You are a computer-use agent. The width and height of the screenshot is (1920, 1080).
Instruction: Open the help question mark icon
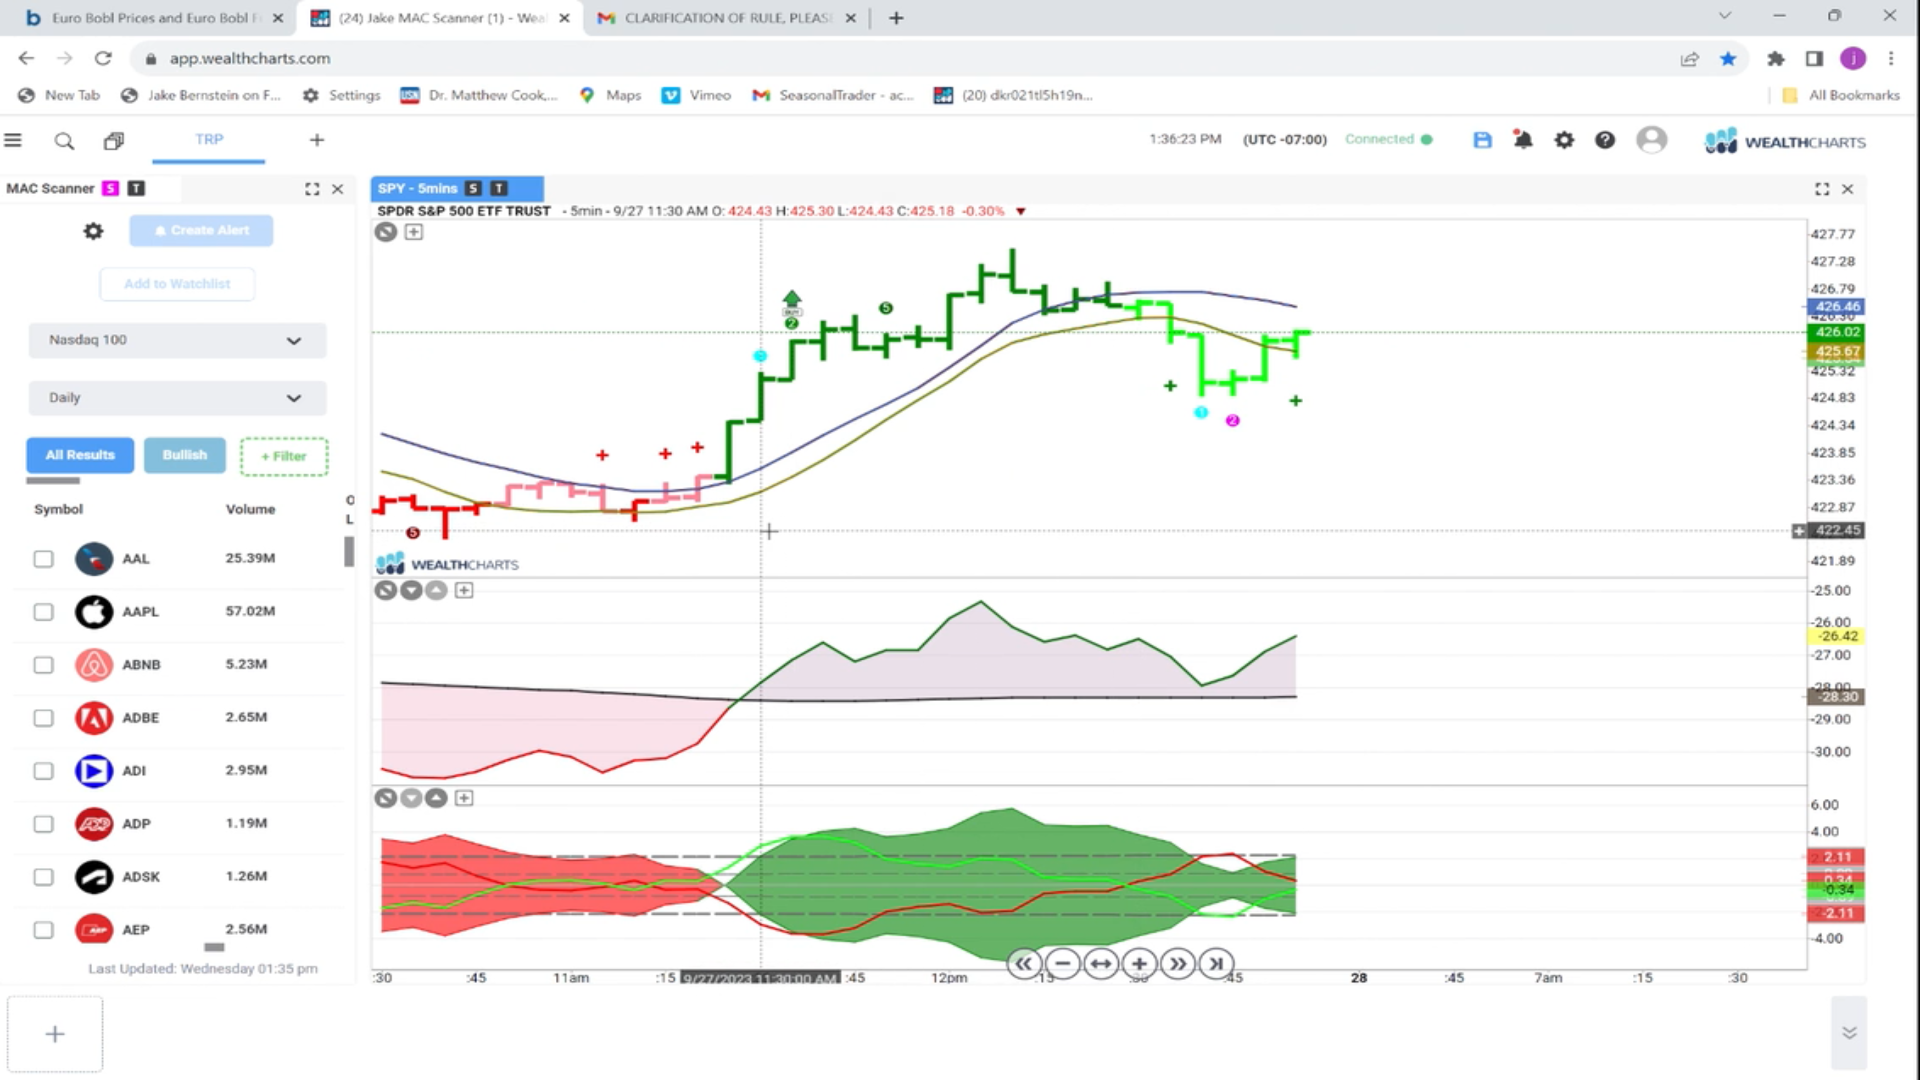[1605, 140]
